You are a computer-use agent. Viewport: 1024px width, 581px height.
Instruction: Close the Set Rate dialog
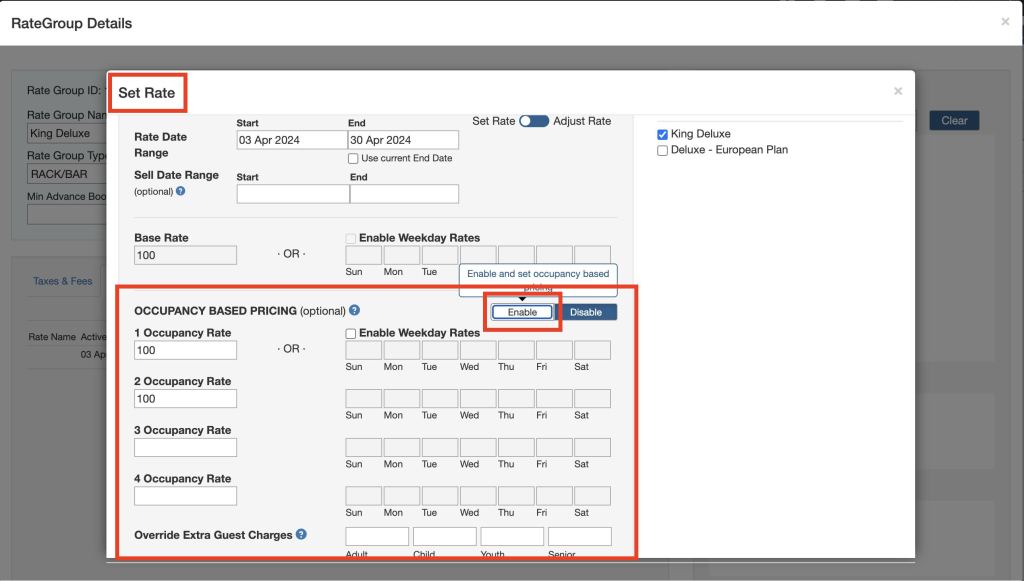click(897, 89)
